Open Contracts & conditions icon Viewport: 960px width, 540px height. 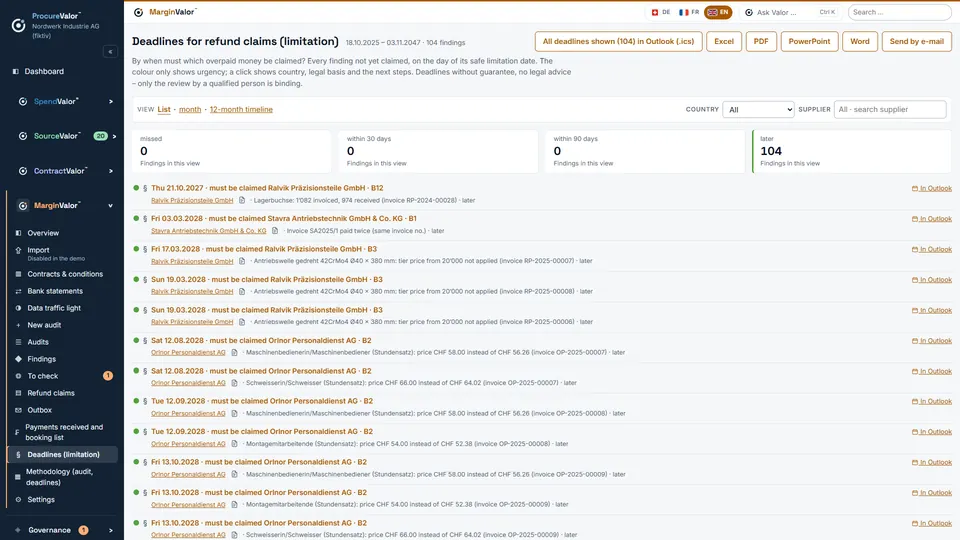(x=18, y=274)
